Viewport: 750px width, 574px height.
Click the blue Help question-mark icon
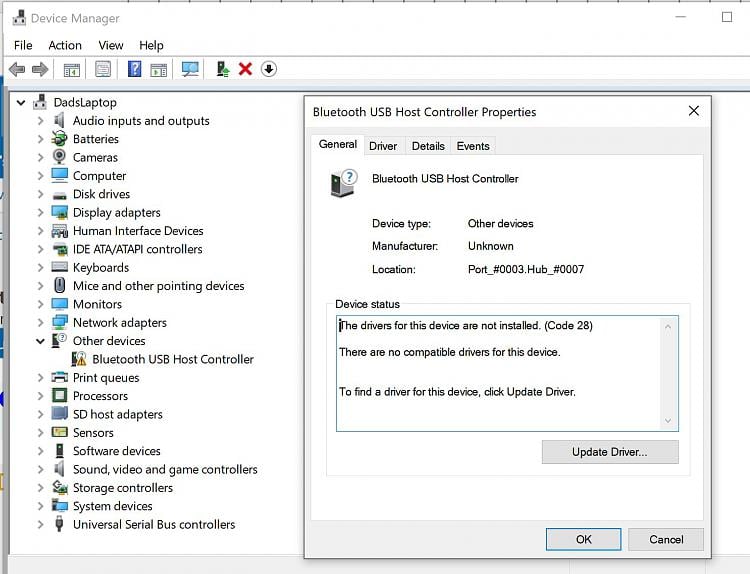(x=134, y=69)
